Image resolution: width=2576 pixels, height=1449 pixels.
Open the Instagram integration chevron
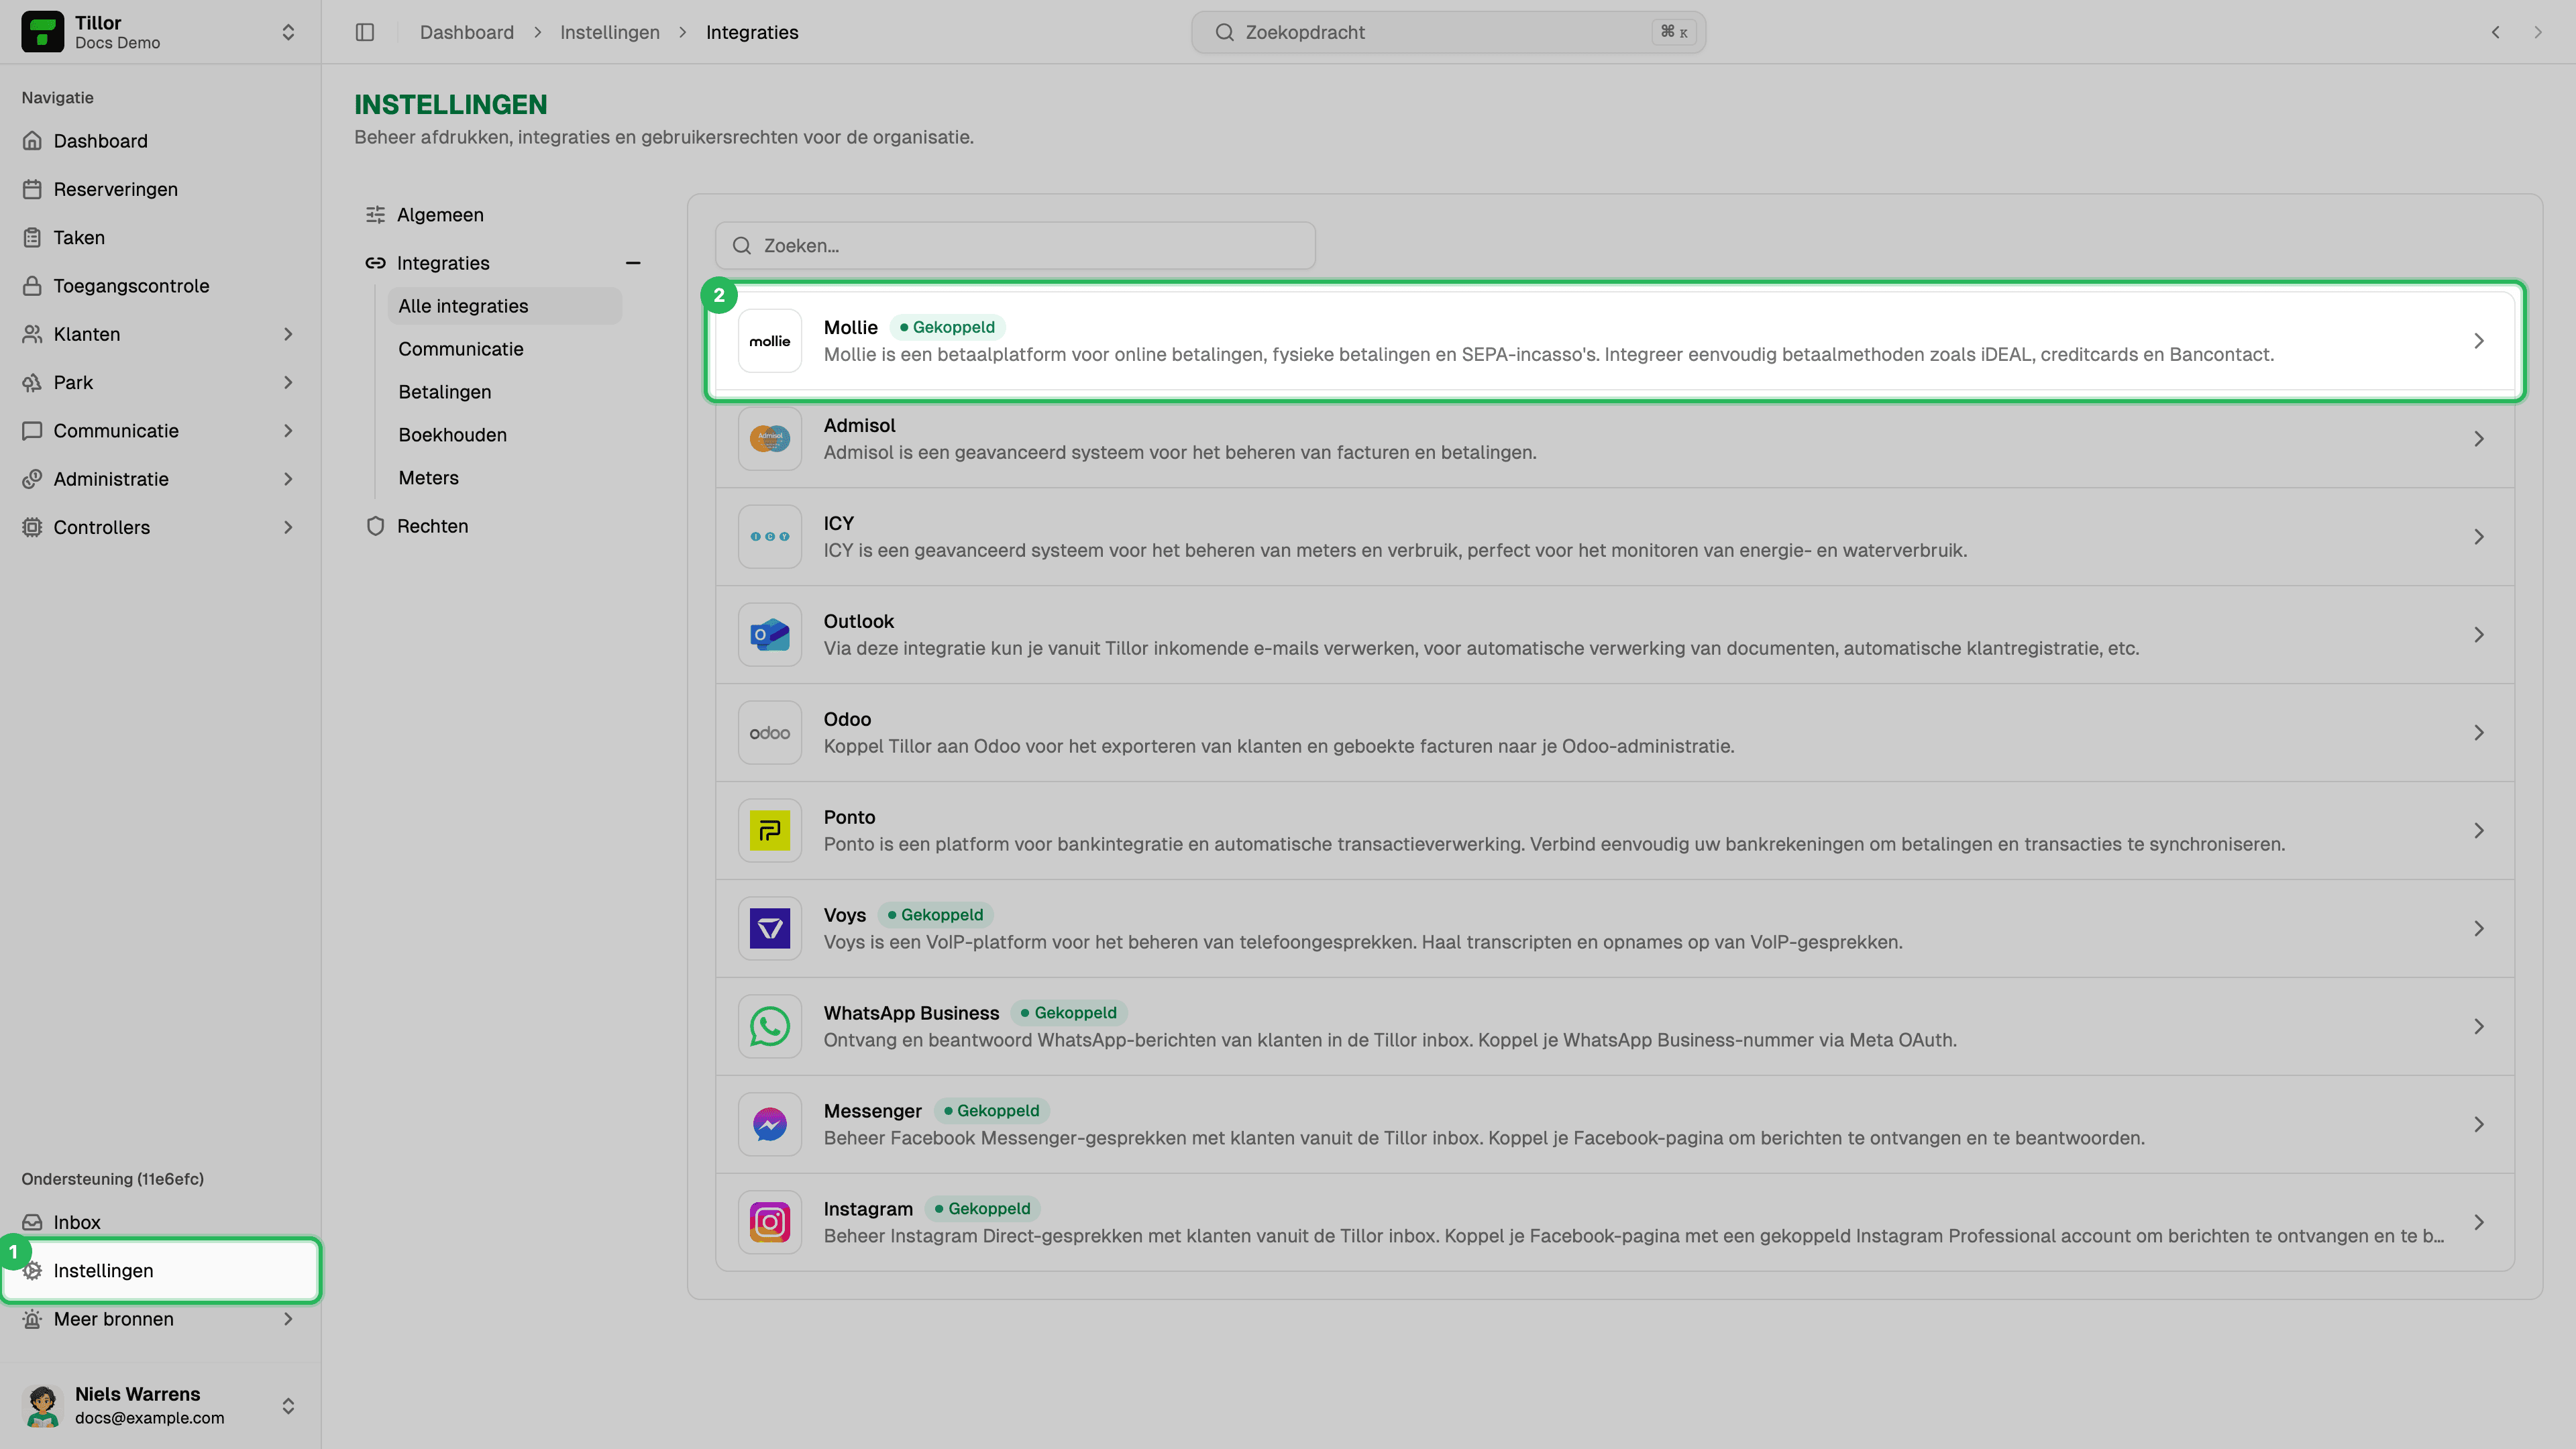2479,1223
